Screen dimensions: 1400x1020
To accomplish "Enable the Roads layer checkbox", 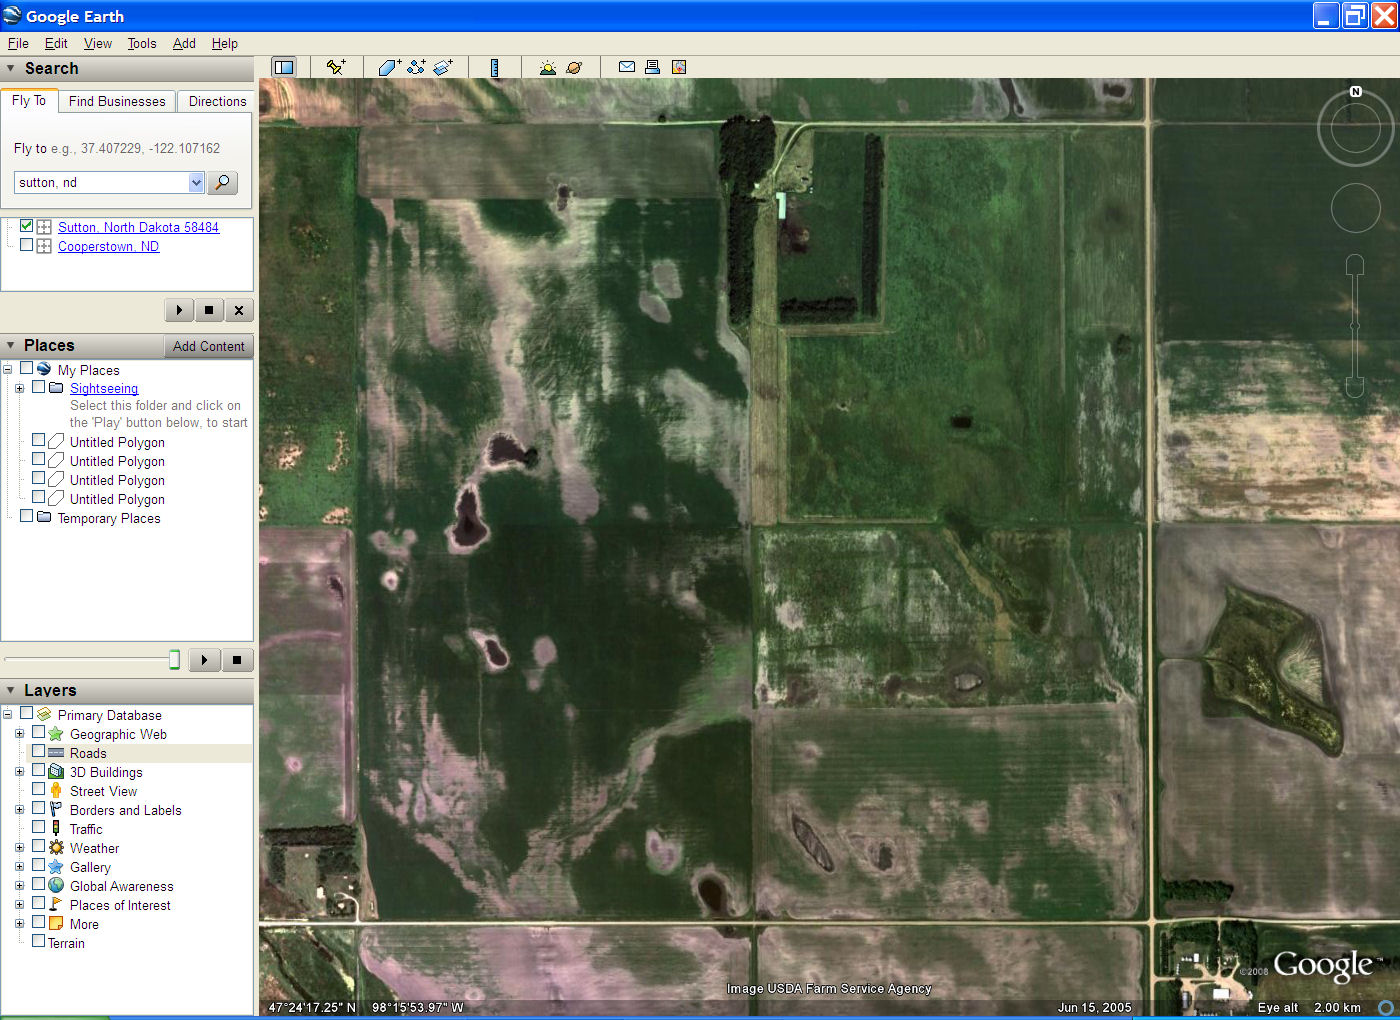I will tap(38, 752).
